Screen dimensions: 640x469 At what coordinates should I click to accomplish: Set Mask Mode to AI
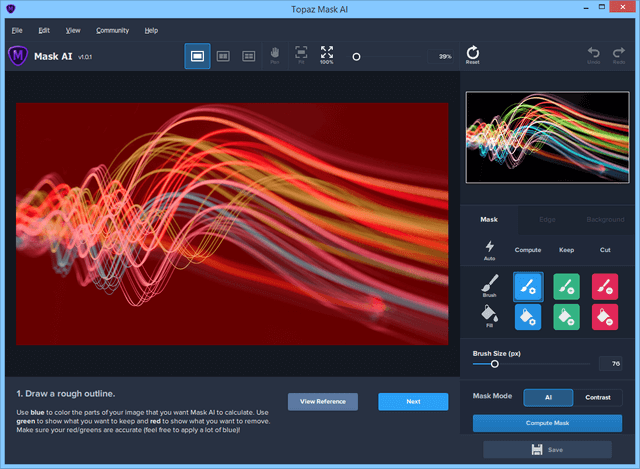(547, 397)
